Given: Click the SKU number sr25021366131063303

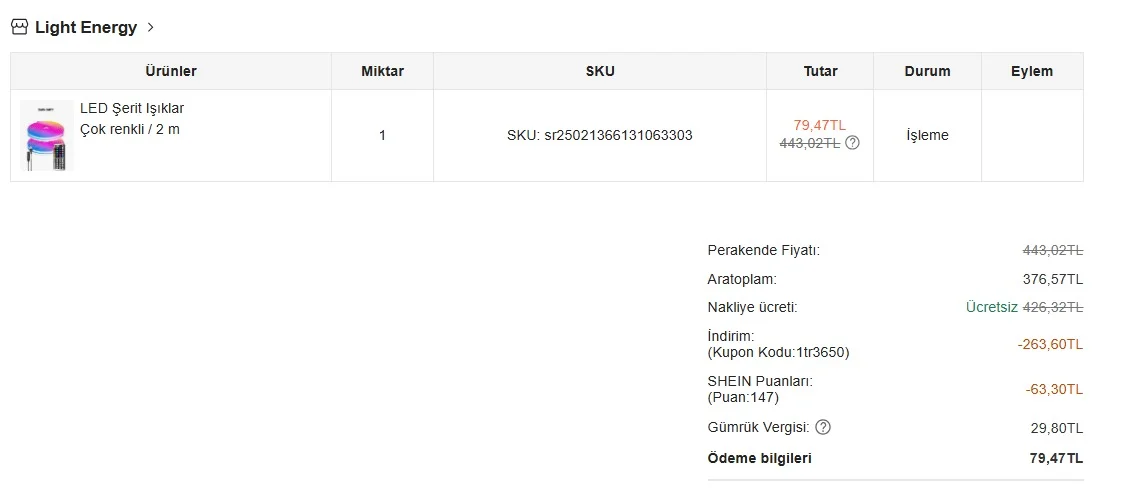Looking at the screenshot, I should [599, 135].
